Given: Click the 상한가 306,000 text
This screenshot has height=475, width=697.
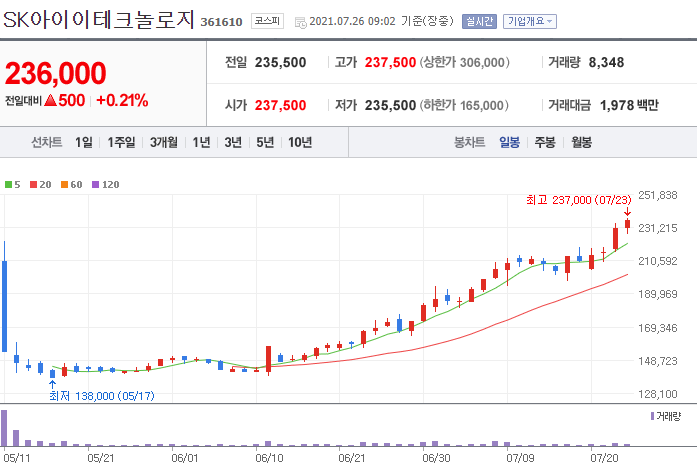Looking at the screenshot, I should coord(465,62).
